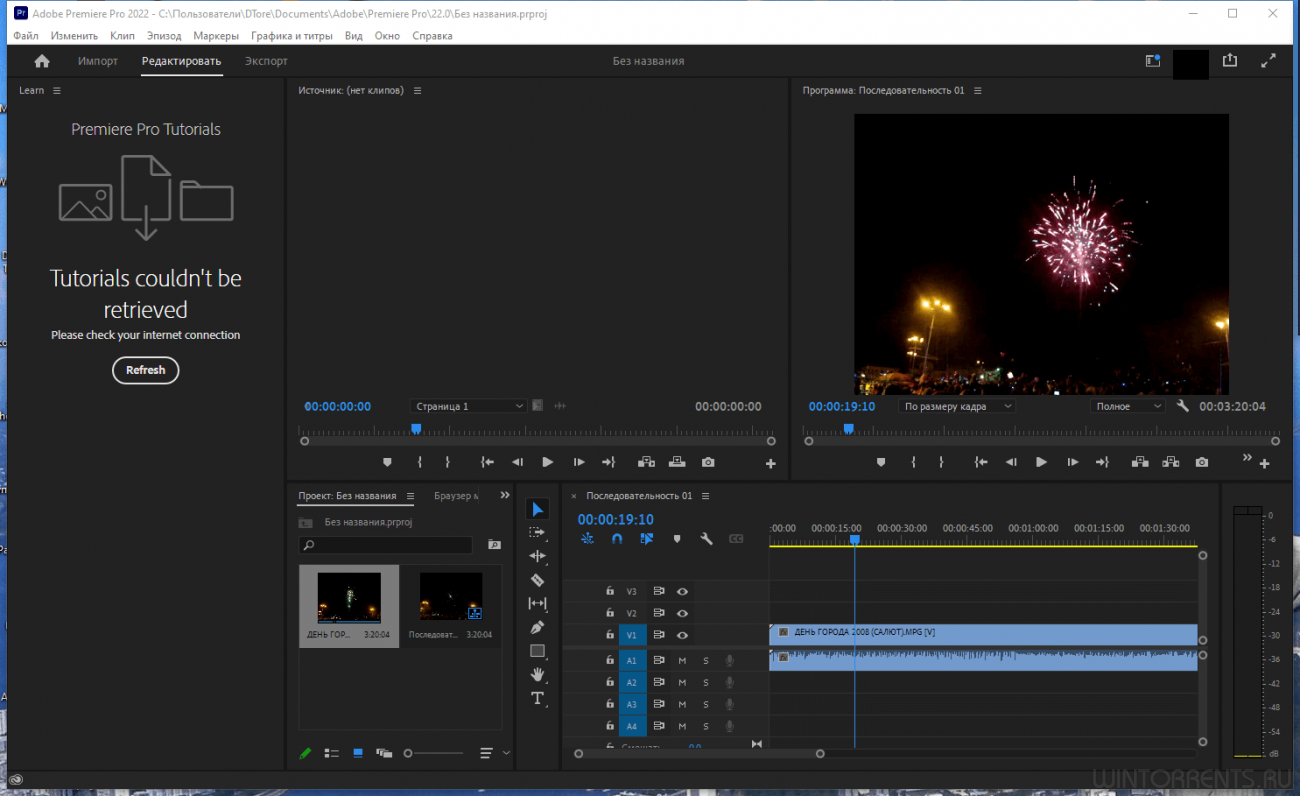Open Project panel sort dropdown

[494, 753]
